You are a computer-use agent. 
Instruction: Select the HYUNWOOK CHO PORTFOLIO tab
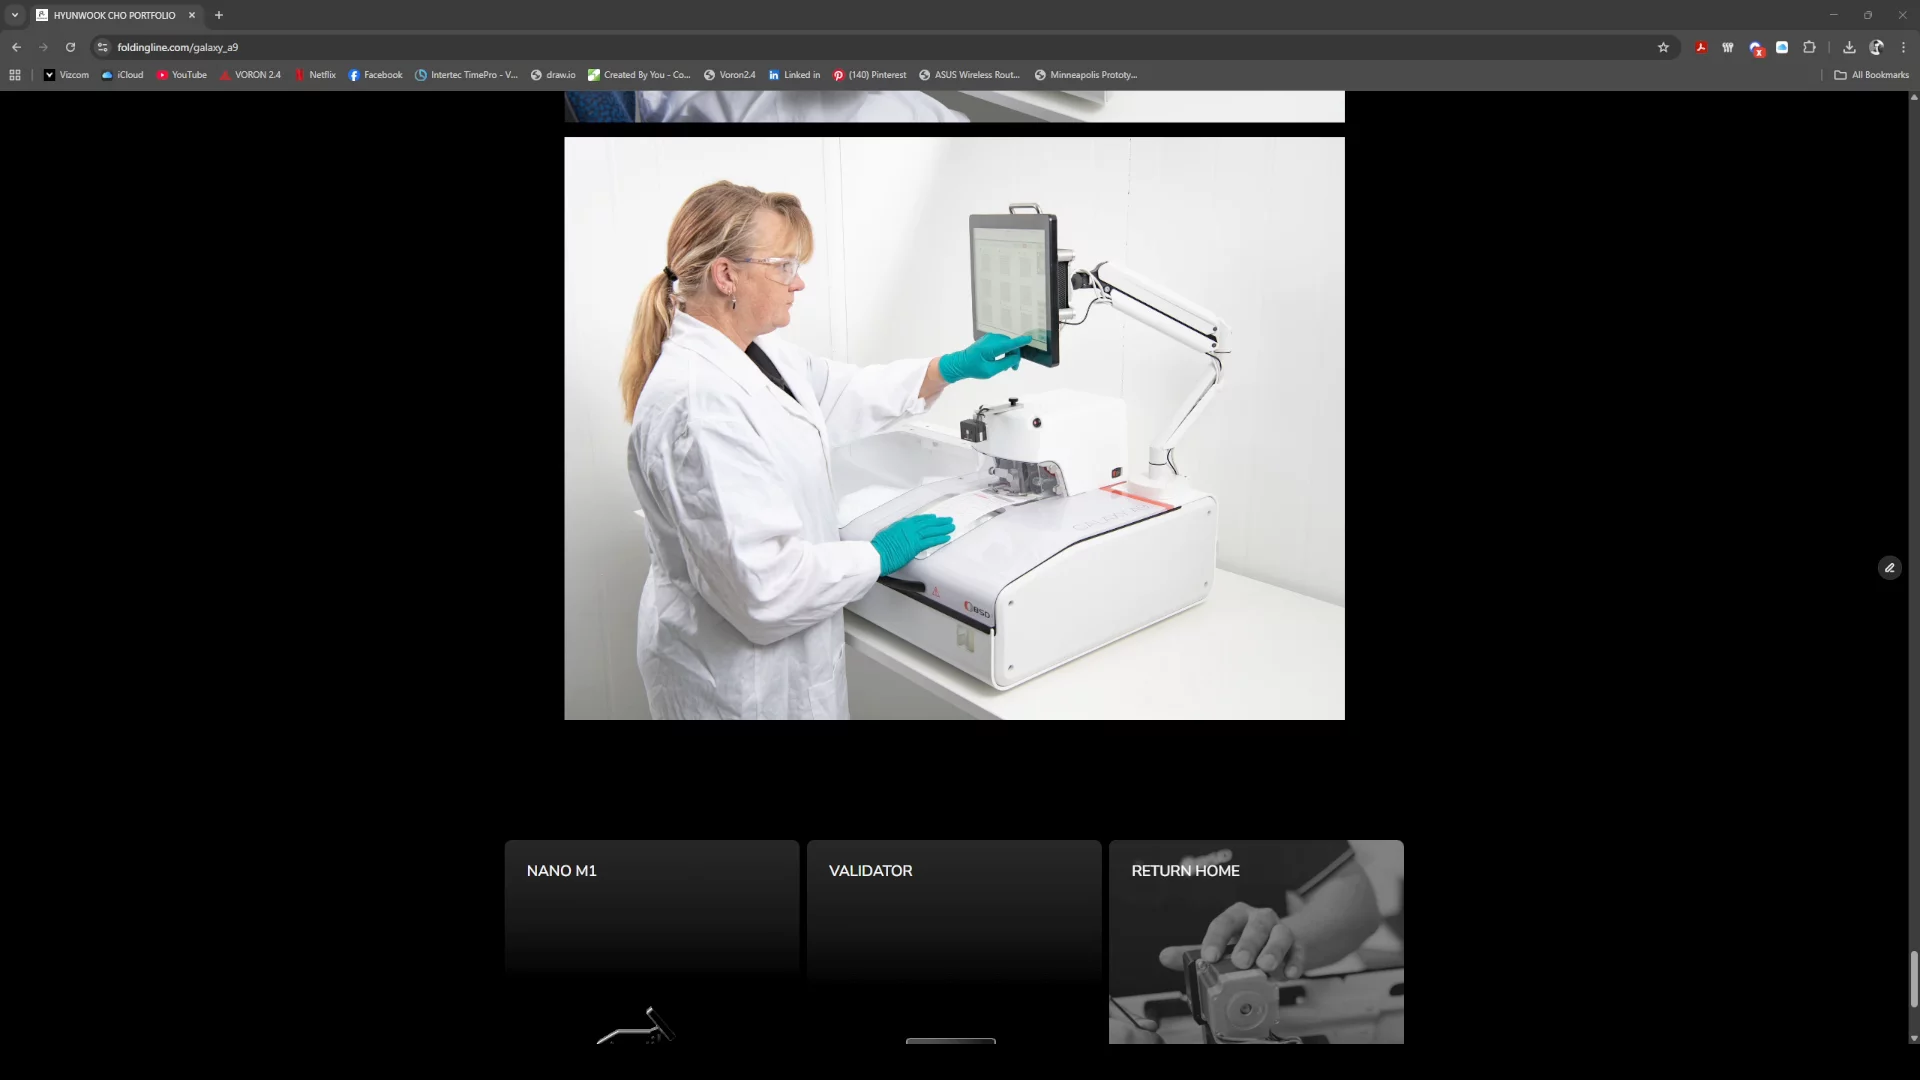coord(115,15)
